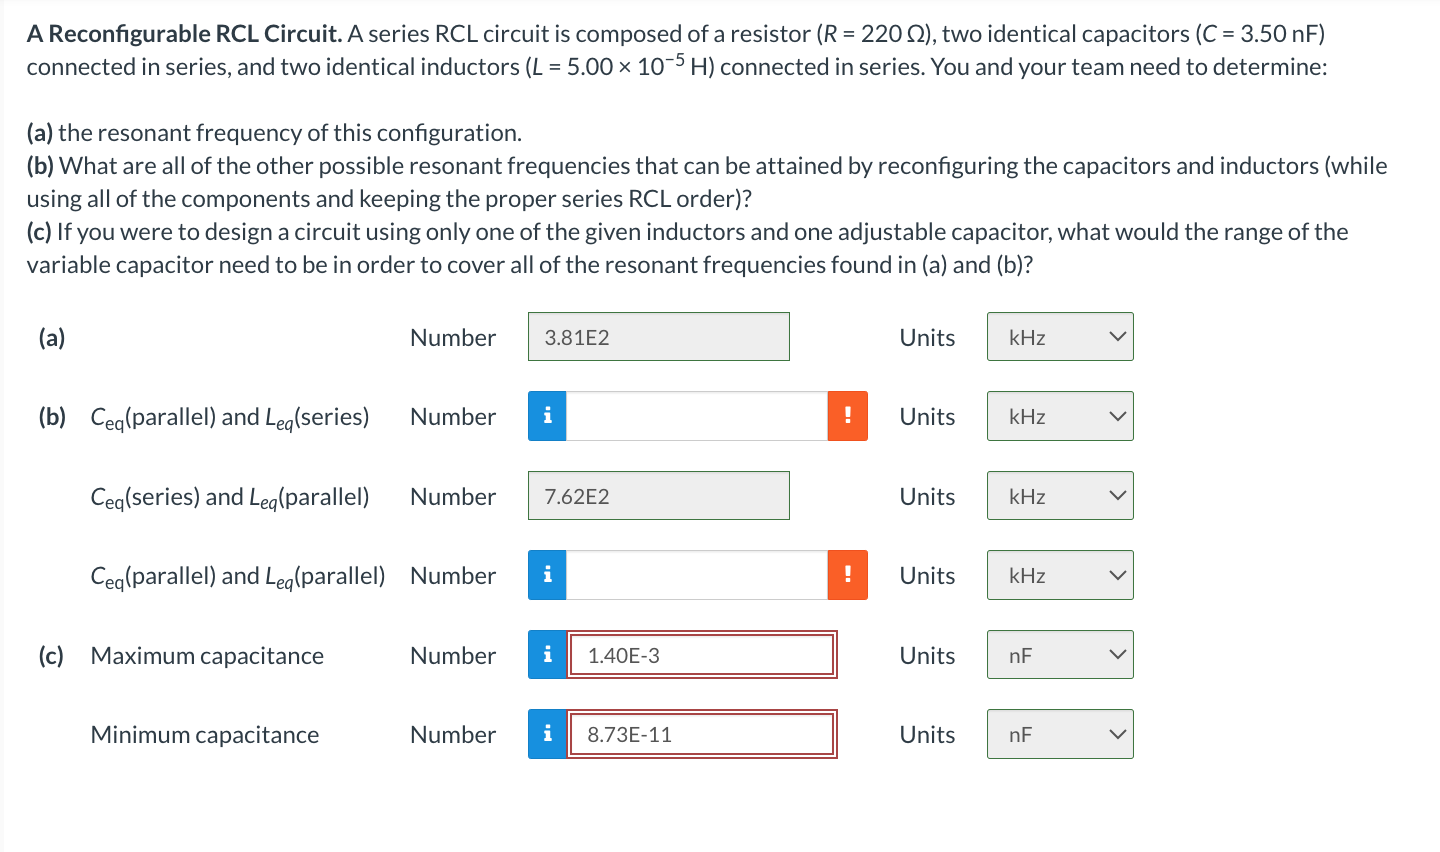Open the units dropdown for Ceq(parallel) and Leq(series)

click(1059, 416)
